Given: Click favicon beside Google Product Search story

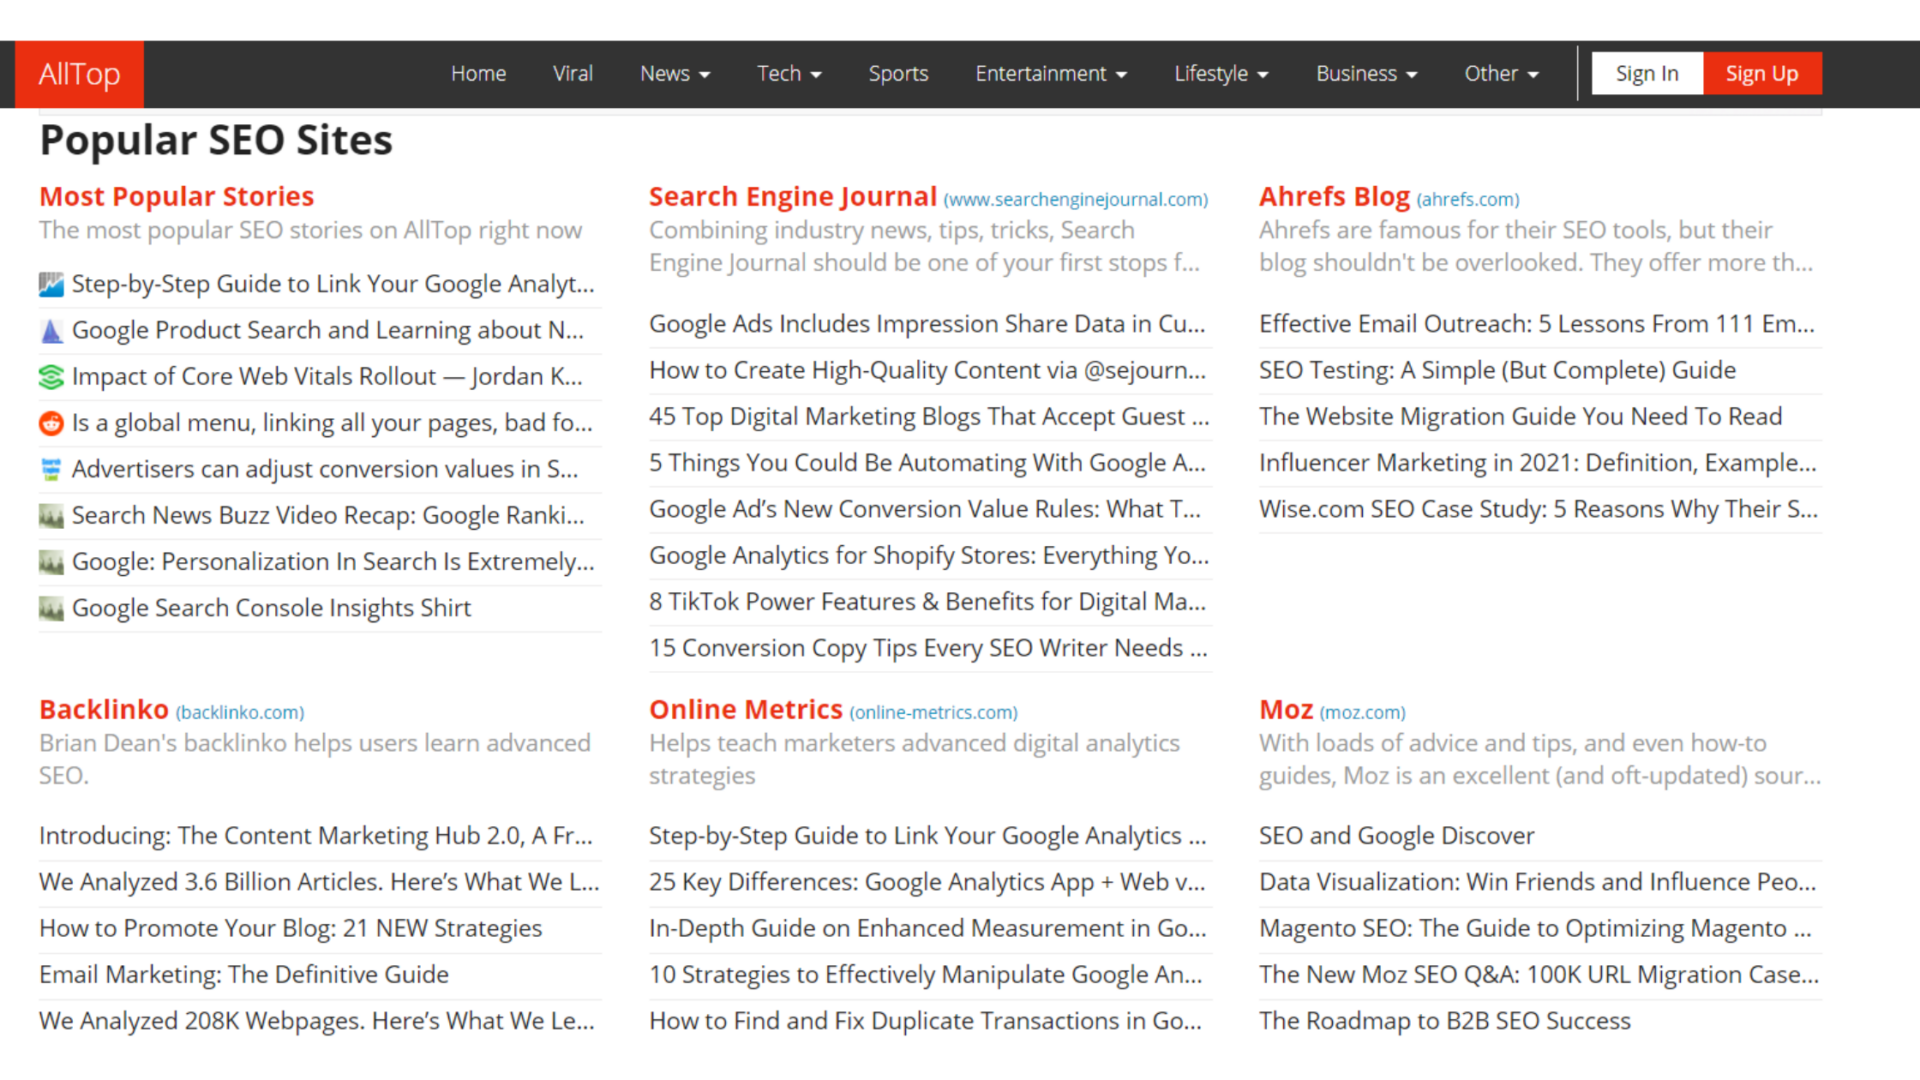Looking at the screenshot, I should [51, 331].
